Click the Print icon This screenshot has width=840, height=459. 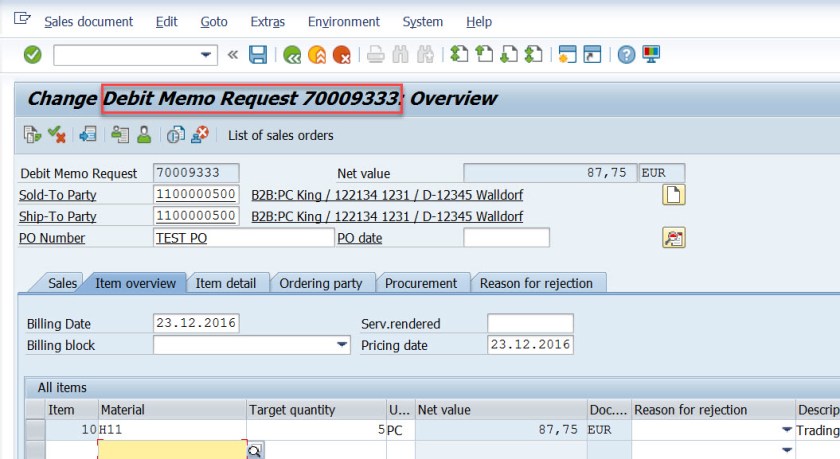click(x=375, y=54)
